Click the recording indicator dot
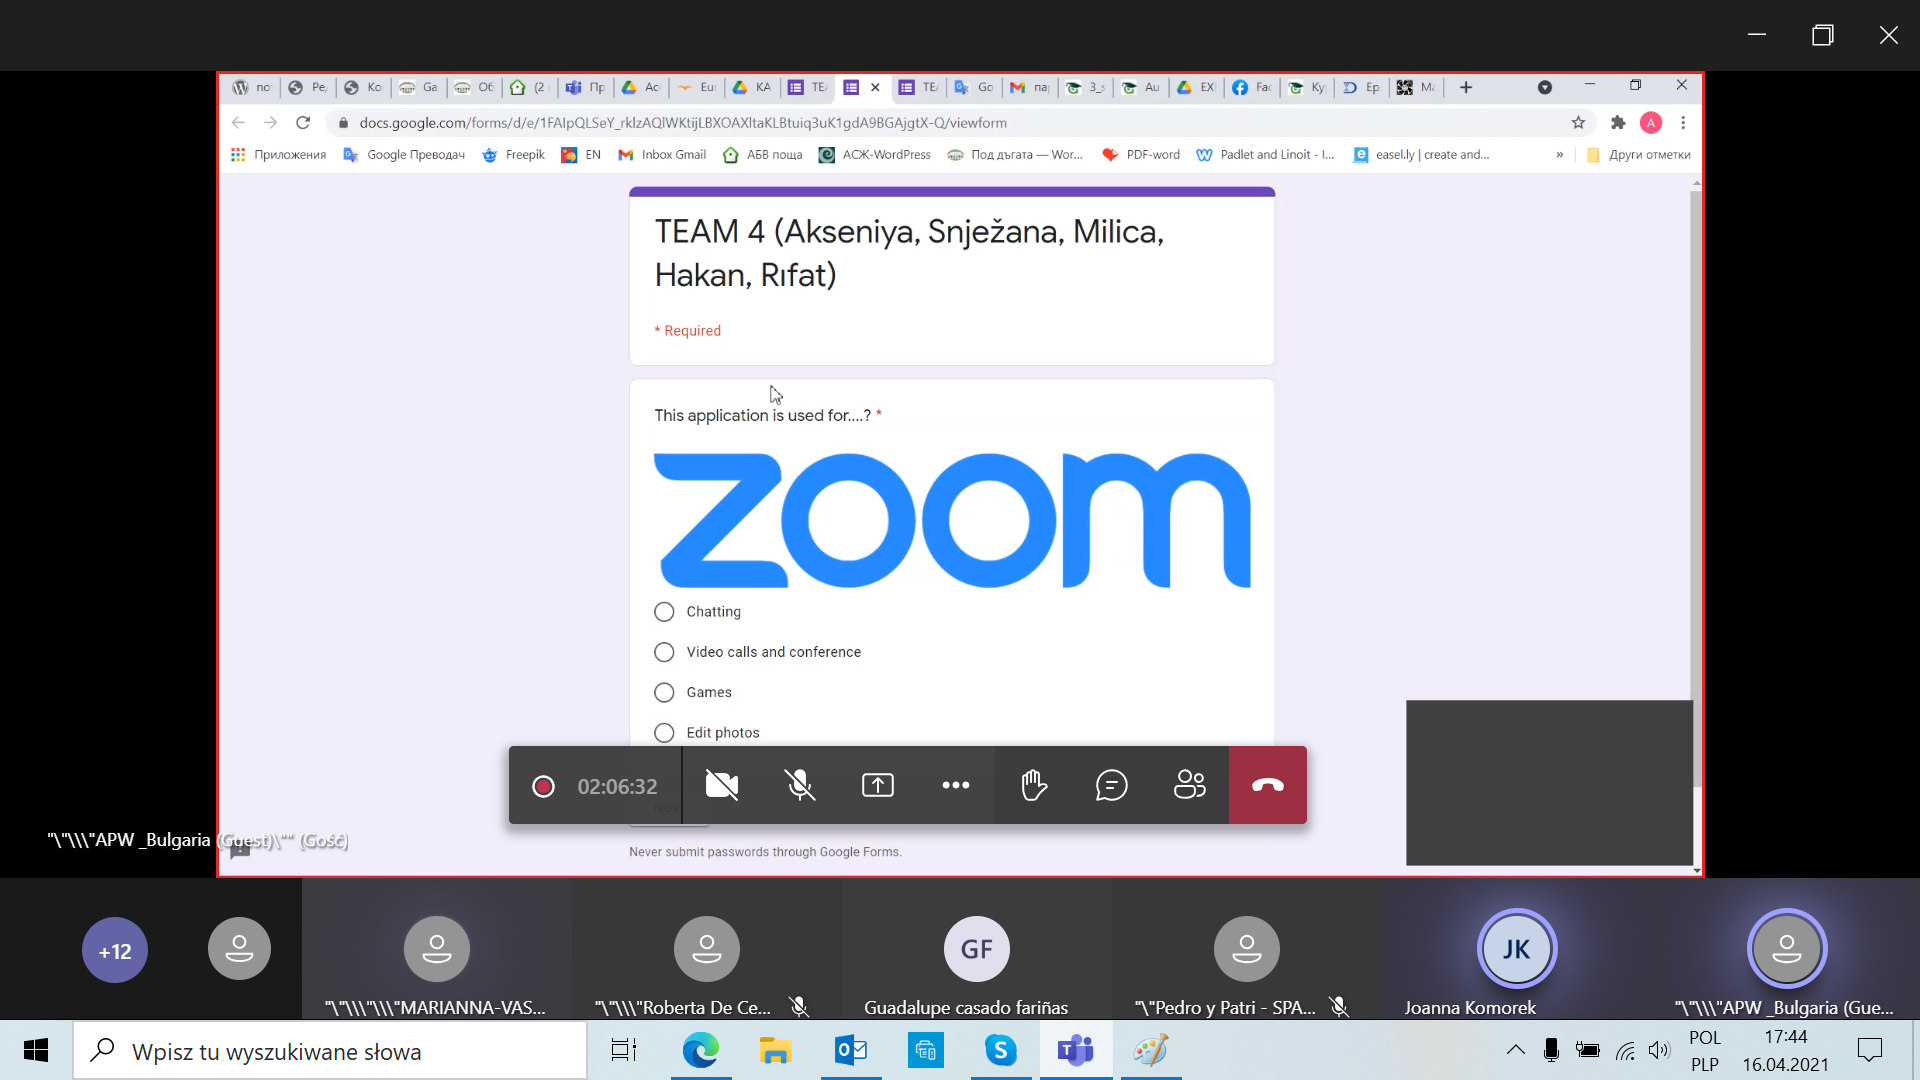The width and height of the screenshot is (1920, 1080). pos(543,786)
